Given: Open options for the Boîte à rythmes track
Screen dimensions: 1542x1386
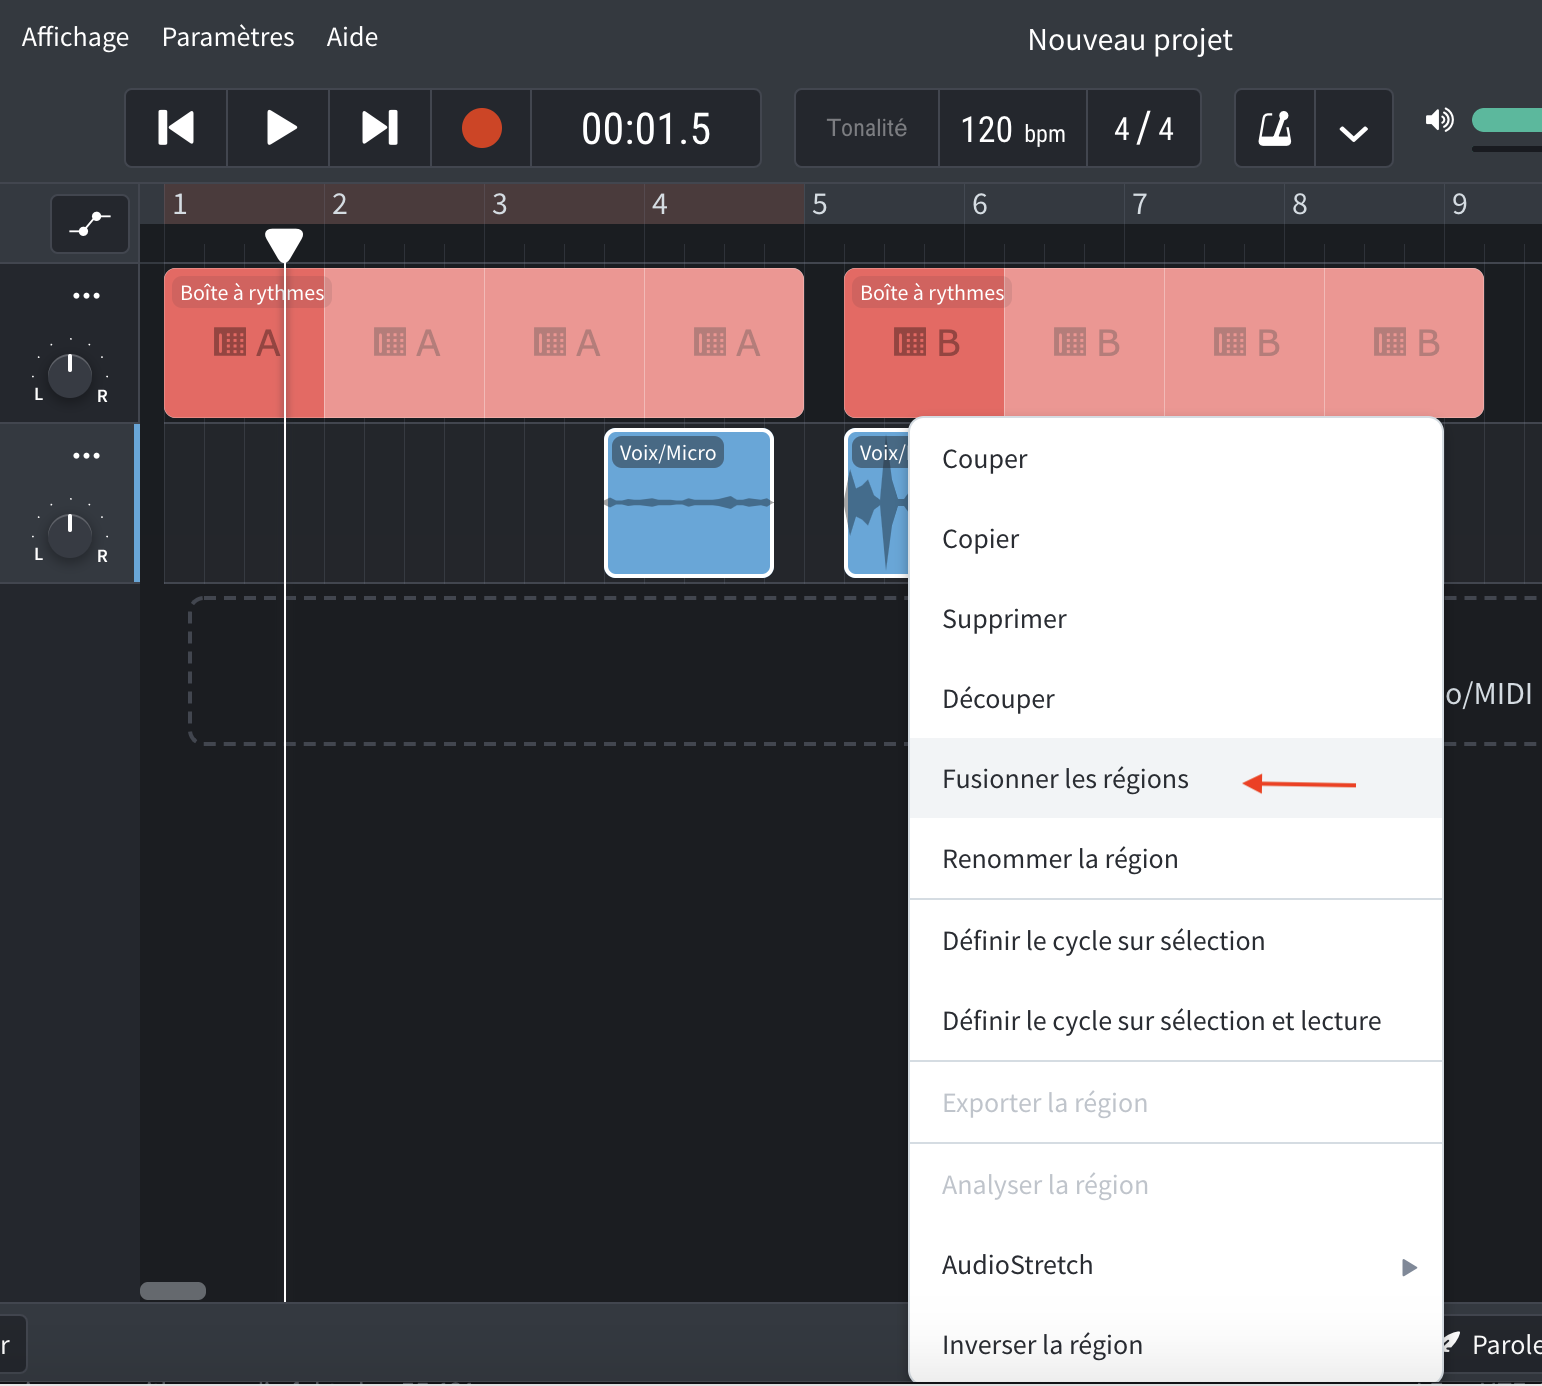Looking at the screenshot, I should click(x=87, y=294).
